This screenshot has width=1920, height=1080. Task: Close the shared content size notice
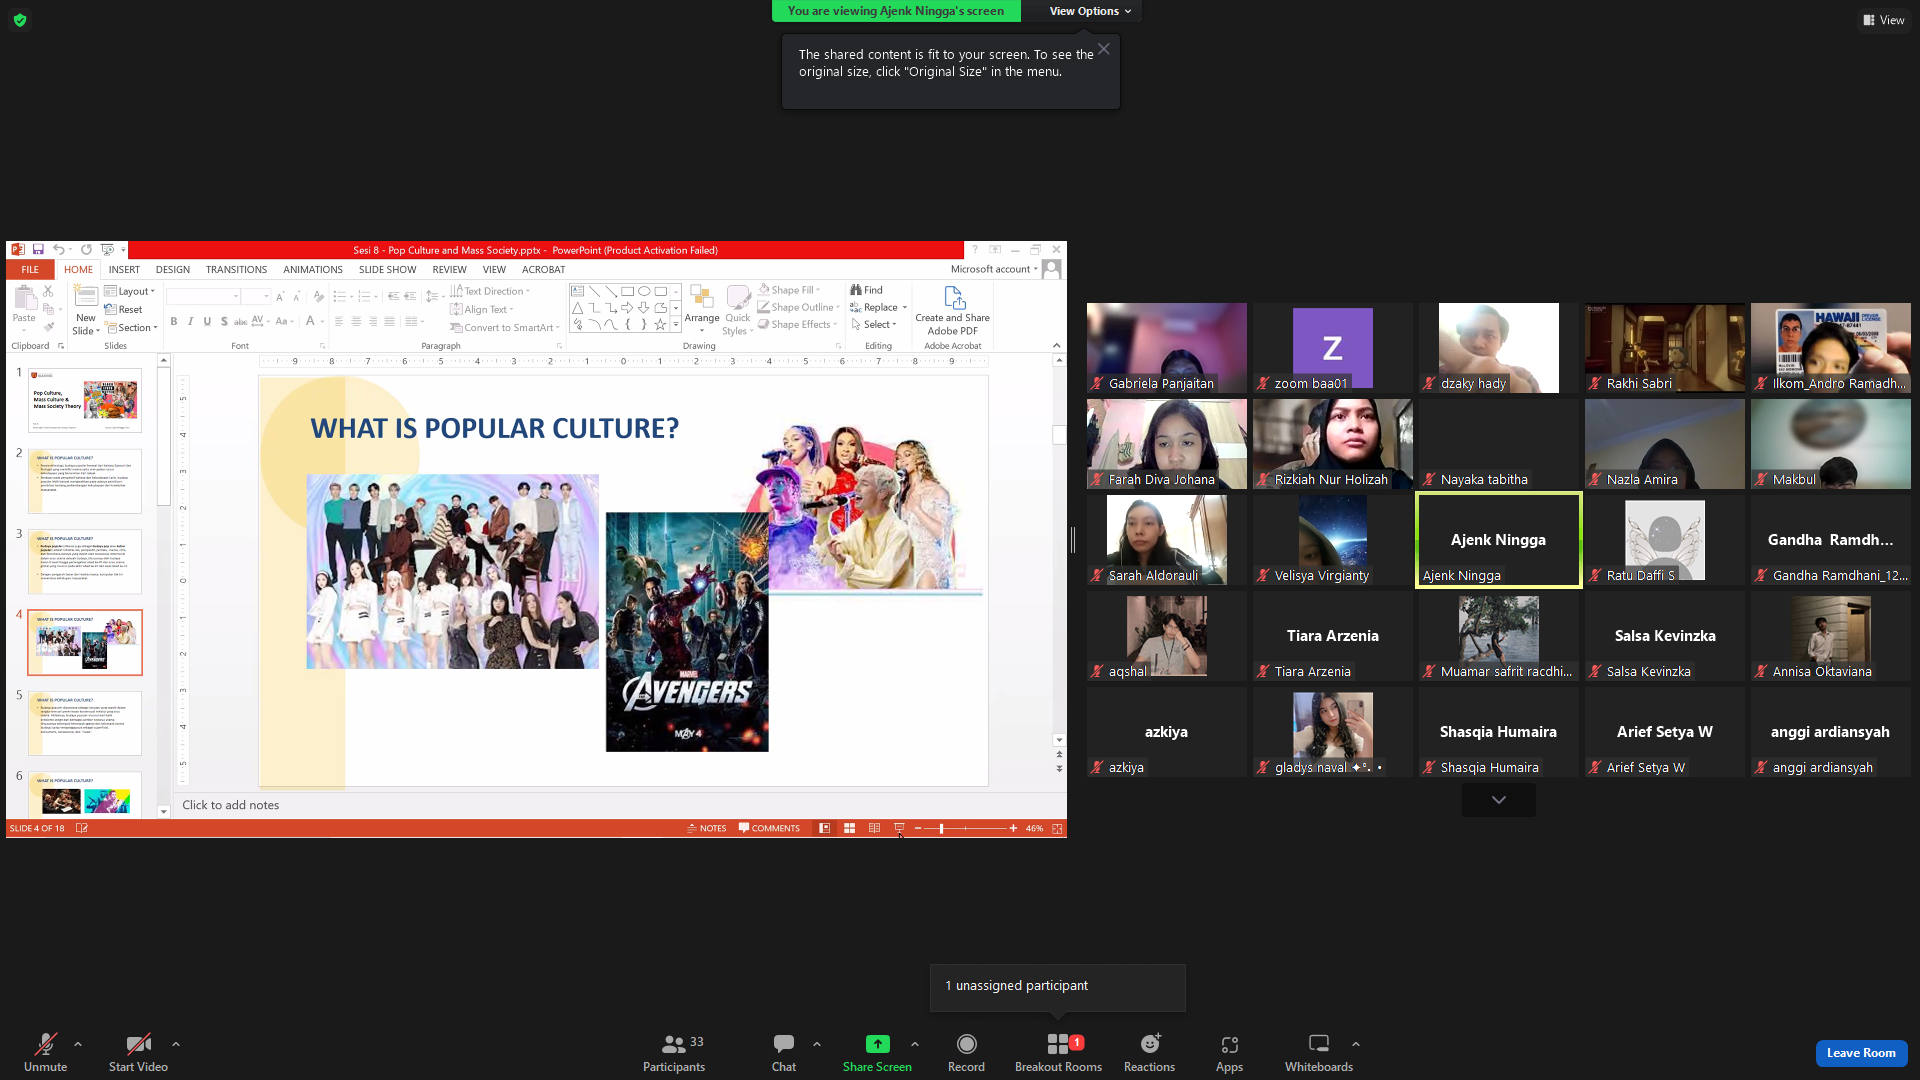(x=1103, y=49)
